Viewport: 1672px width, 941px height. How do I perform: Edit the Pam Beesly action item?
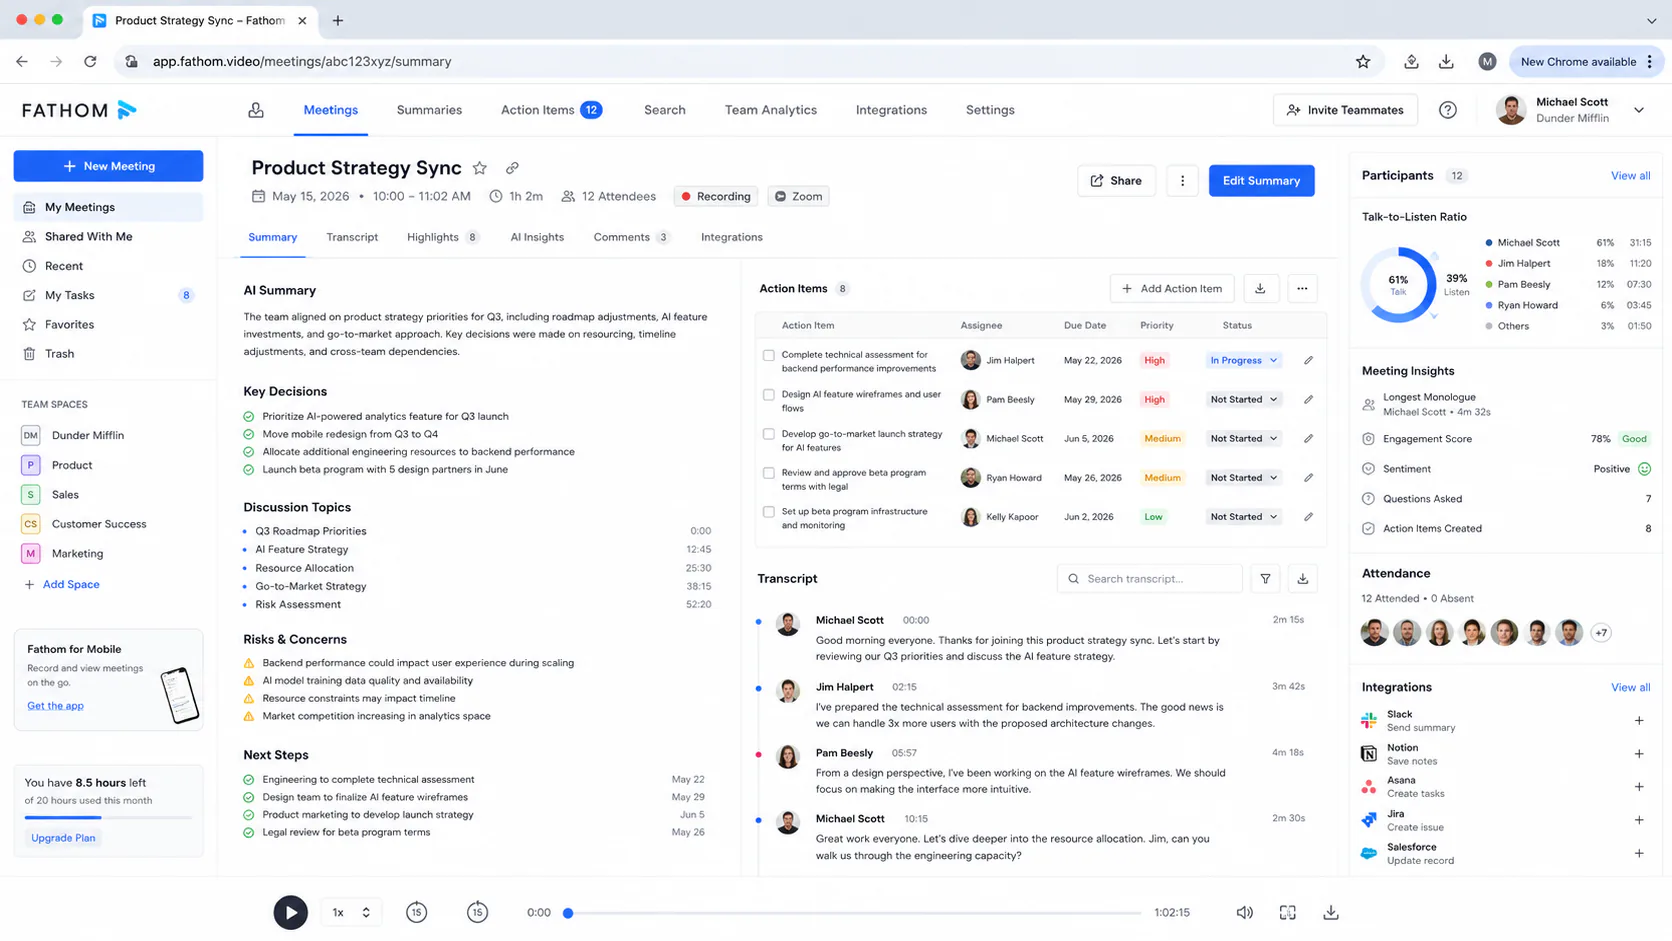[1308, 399]
